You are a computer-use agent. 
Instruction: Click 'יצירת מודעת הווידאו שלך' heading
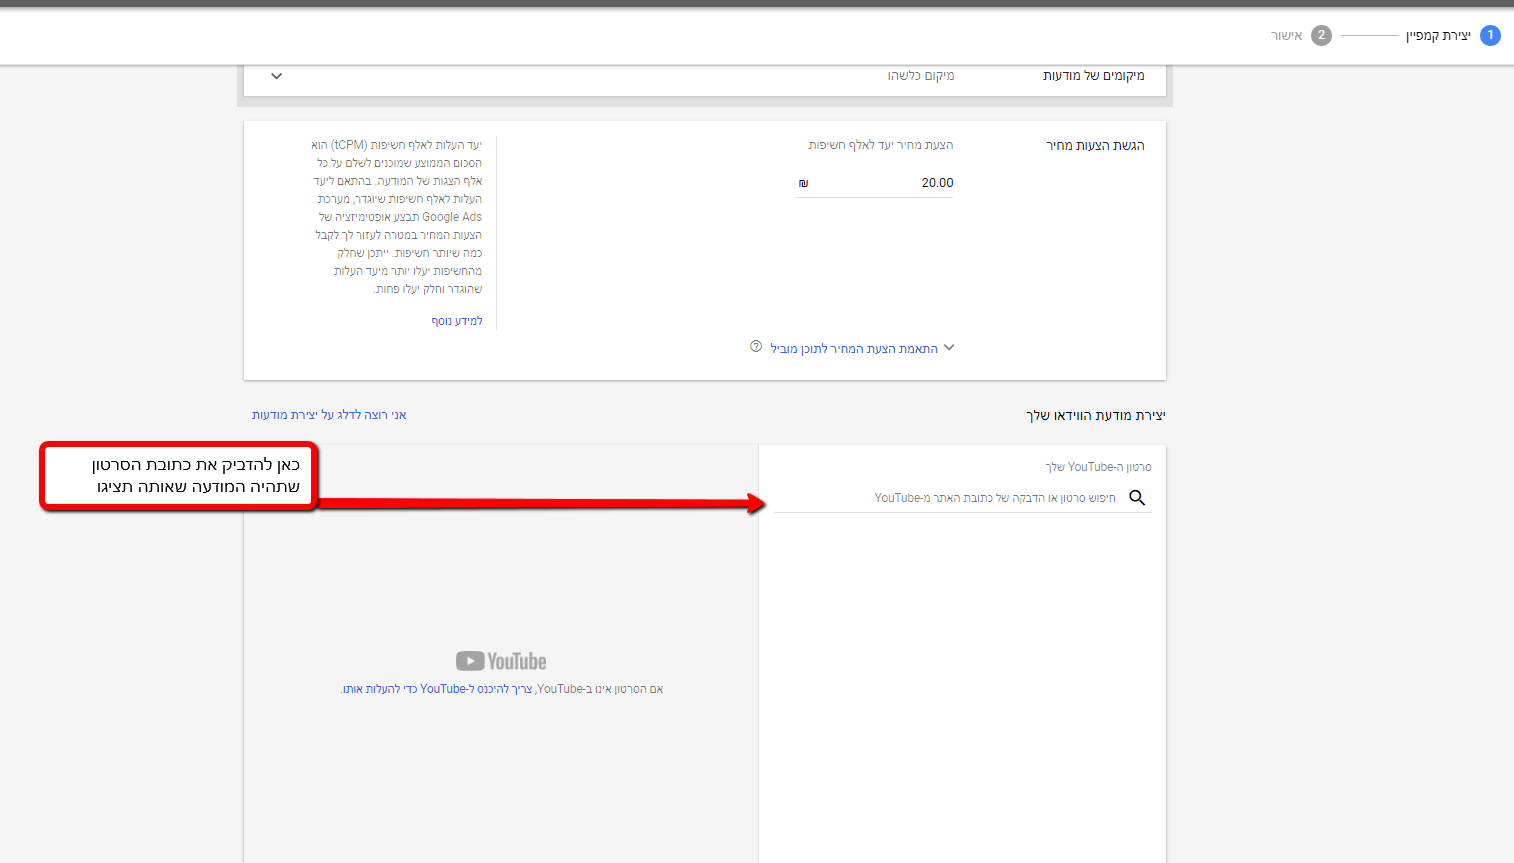[1096, 416]
